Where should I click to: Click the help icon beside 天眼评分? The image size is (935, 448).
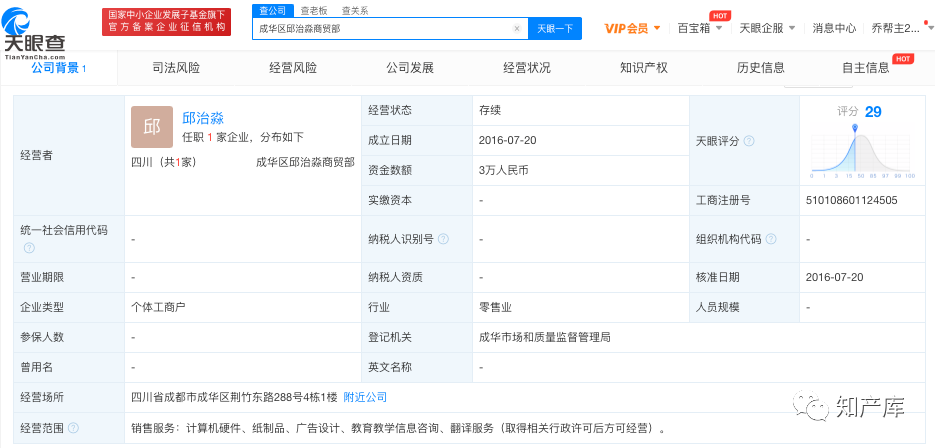(x=749, y=142)
